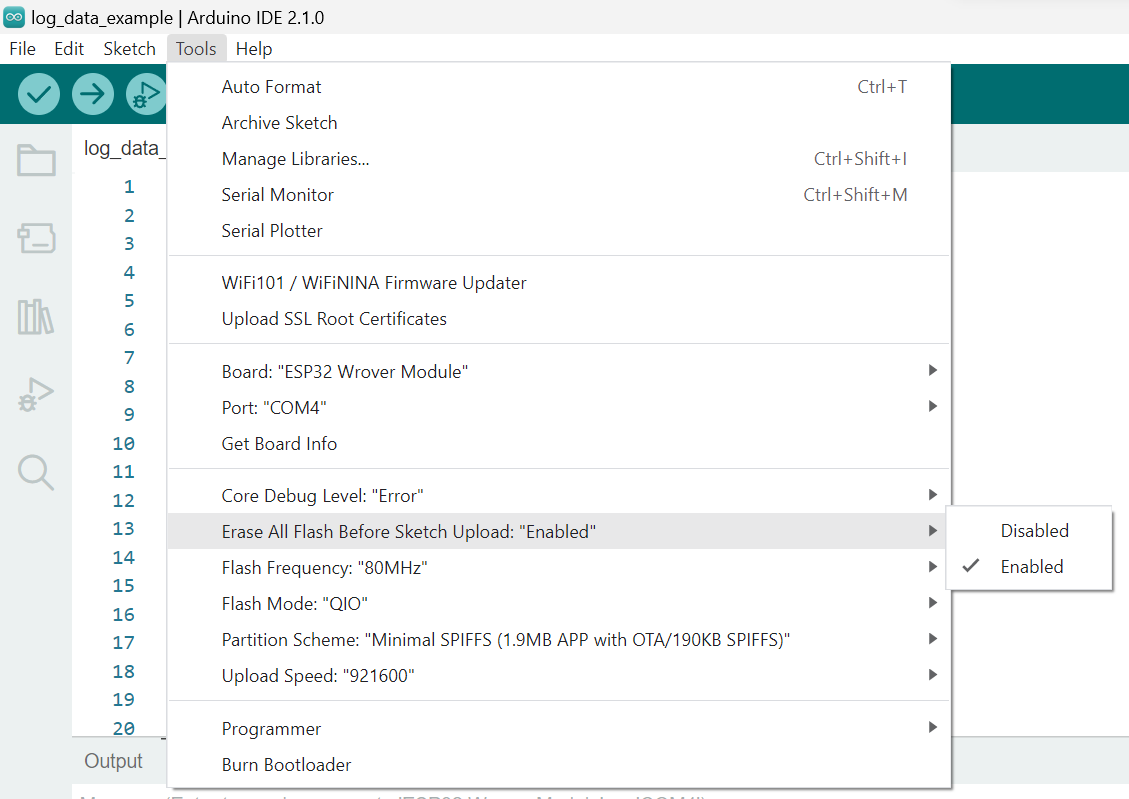This screenshot has width=1129, height=799.
Task: Click Get Board Info
Action: click(x=559, y=443)
